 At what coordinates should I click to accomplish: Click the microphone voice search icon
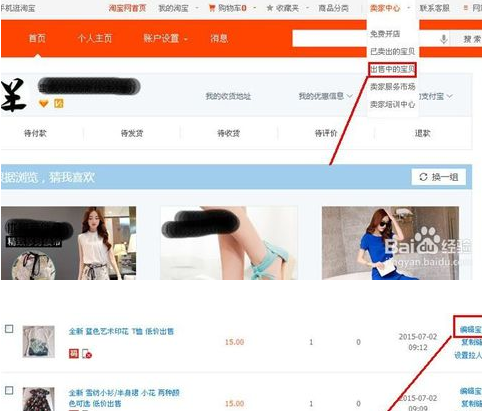pyautogui.click(x=443, y=39)
